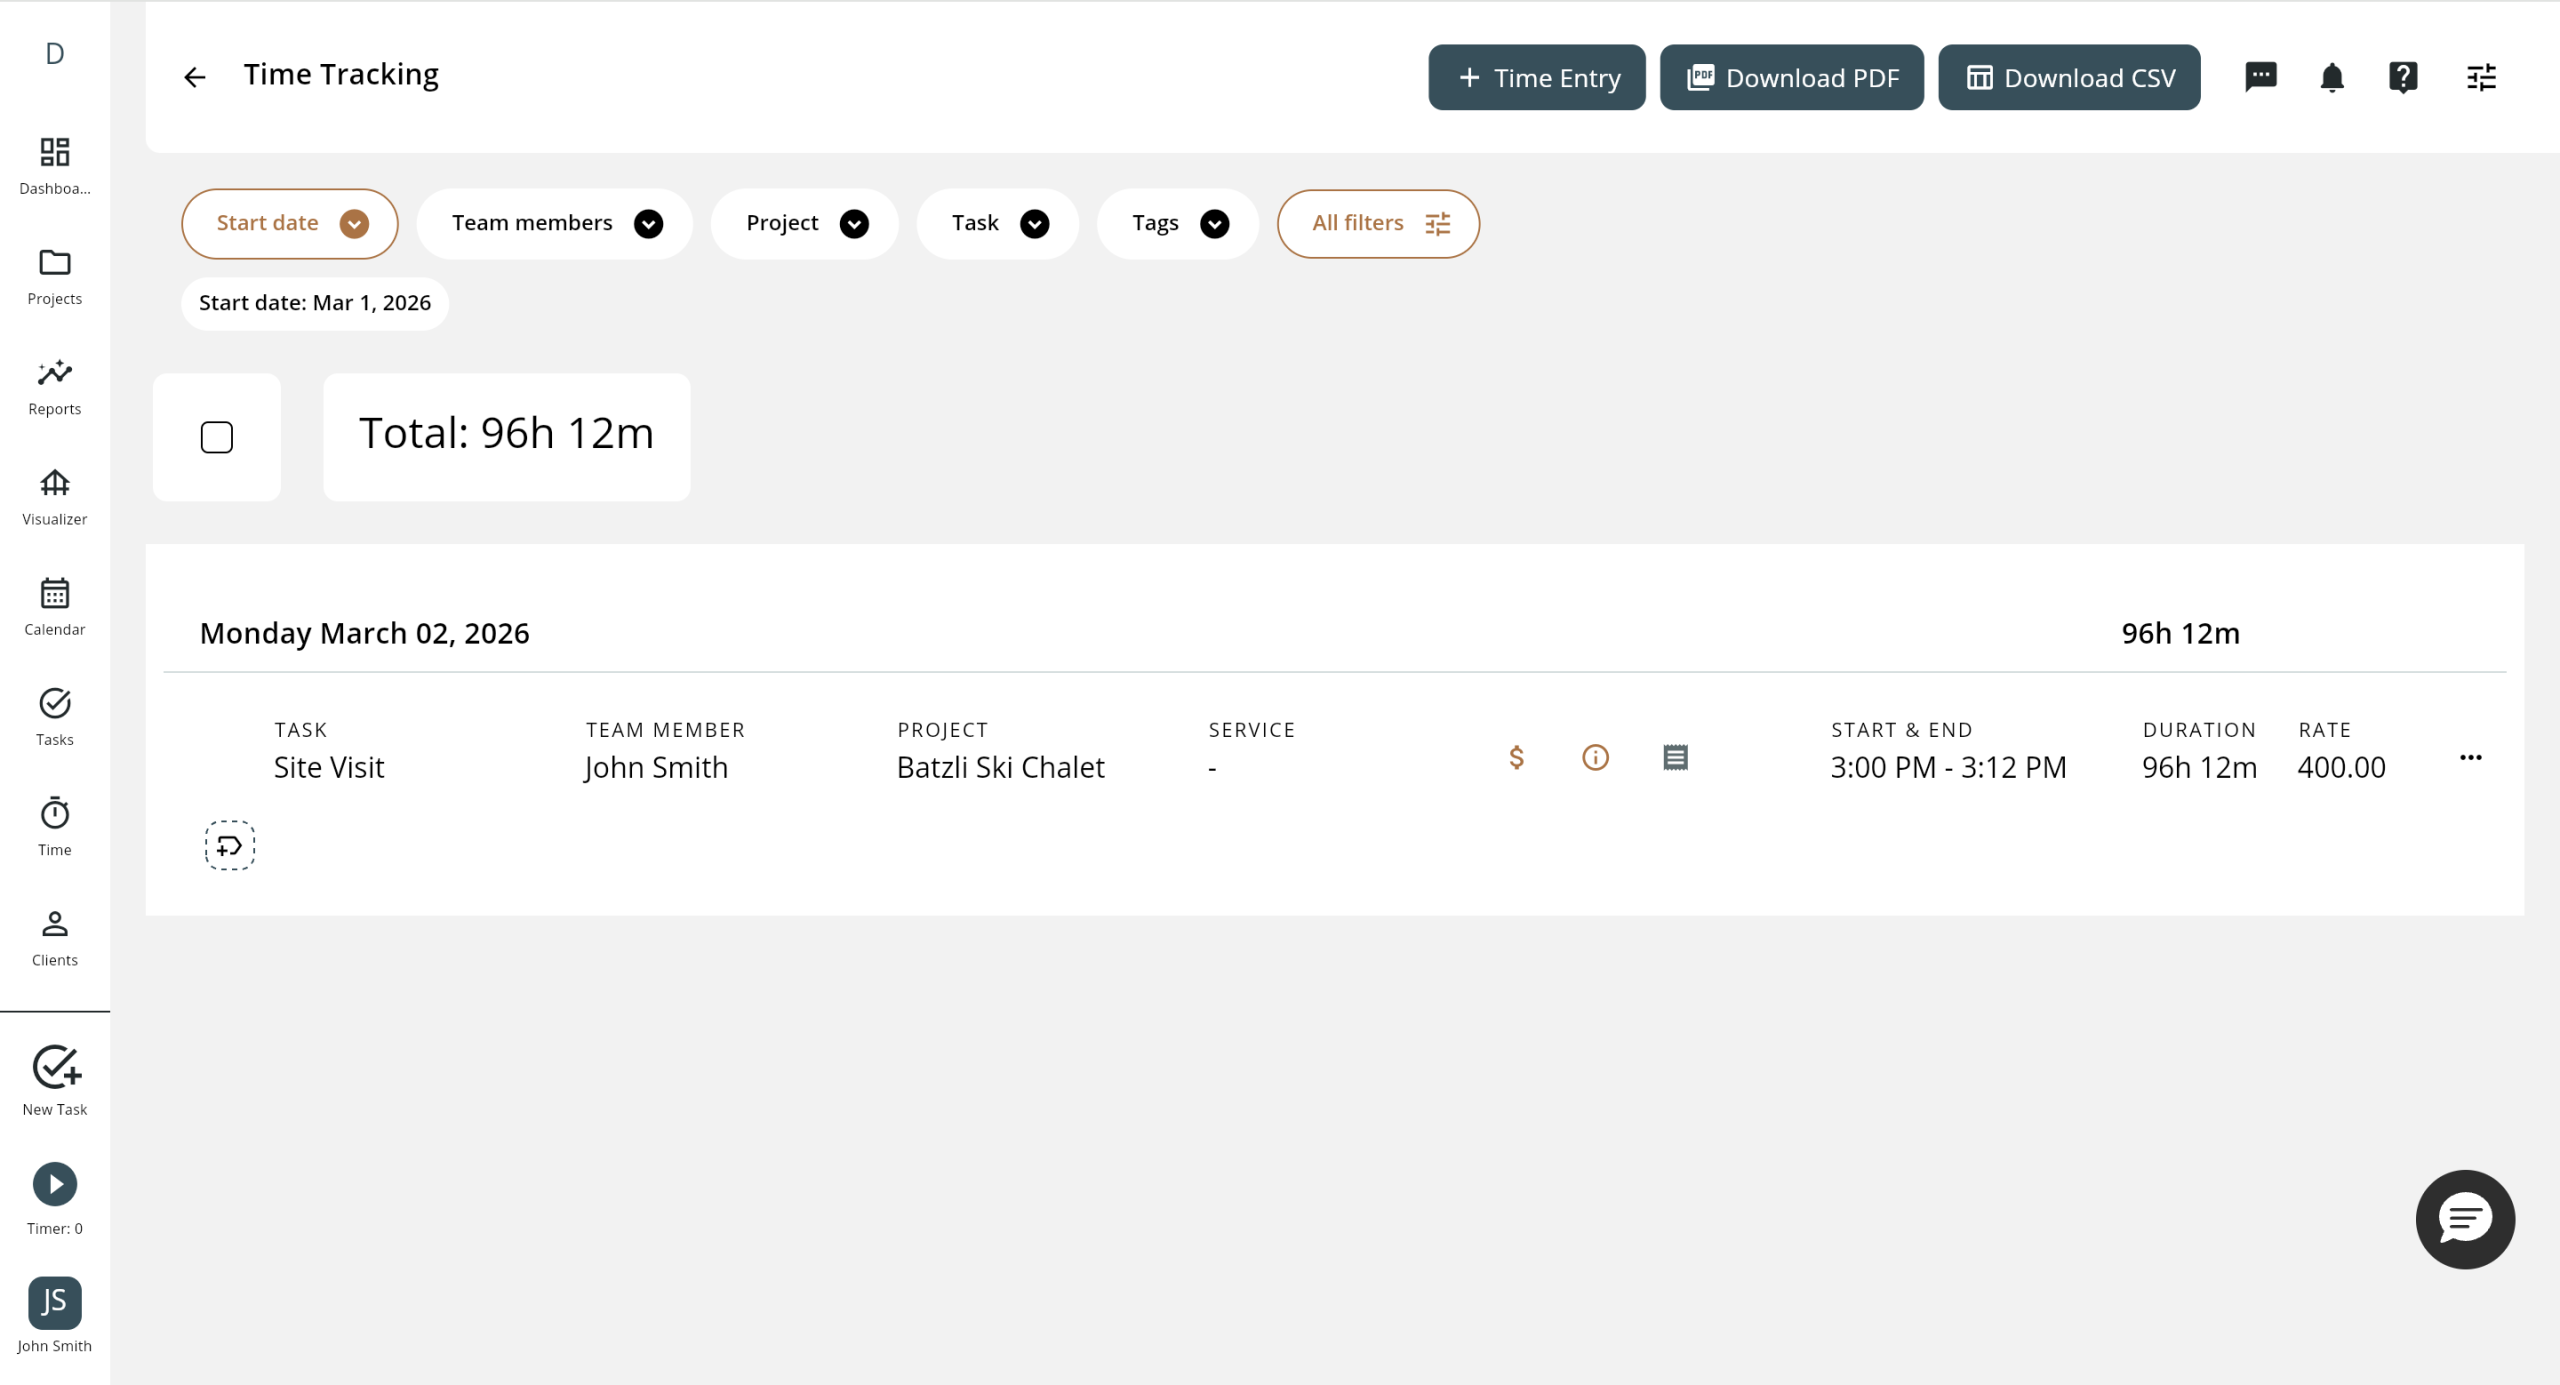Open the Tags filter dropdown
Image resolution: width=2560 pixels, height=1385 pixels.
[1178, 223]
